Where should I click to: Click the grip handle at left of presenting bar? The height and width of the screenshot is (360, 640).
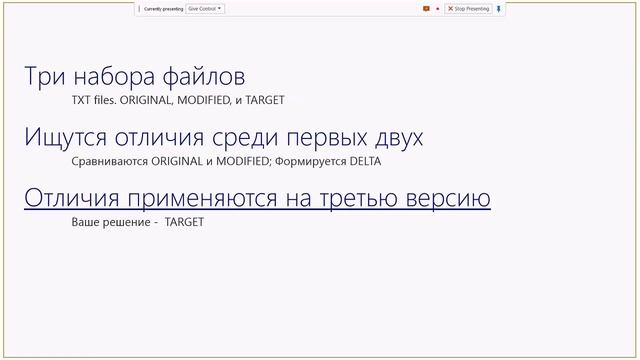[139, 9]
